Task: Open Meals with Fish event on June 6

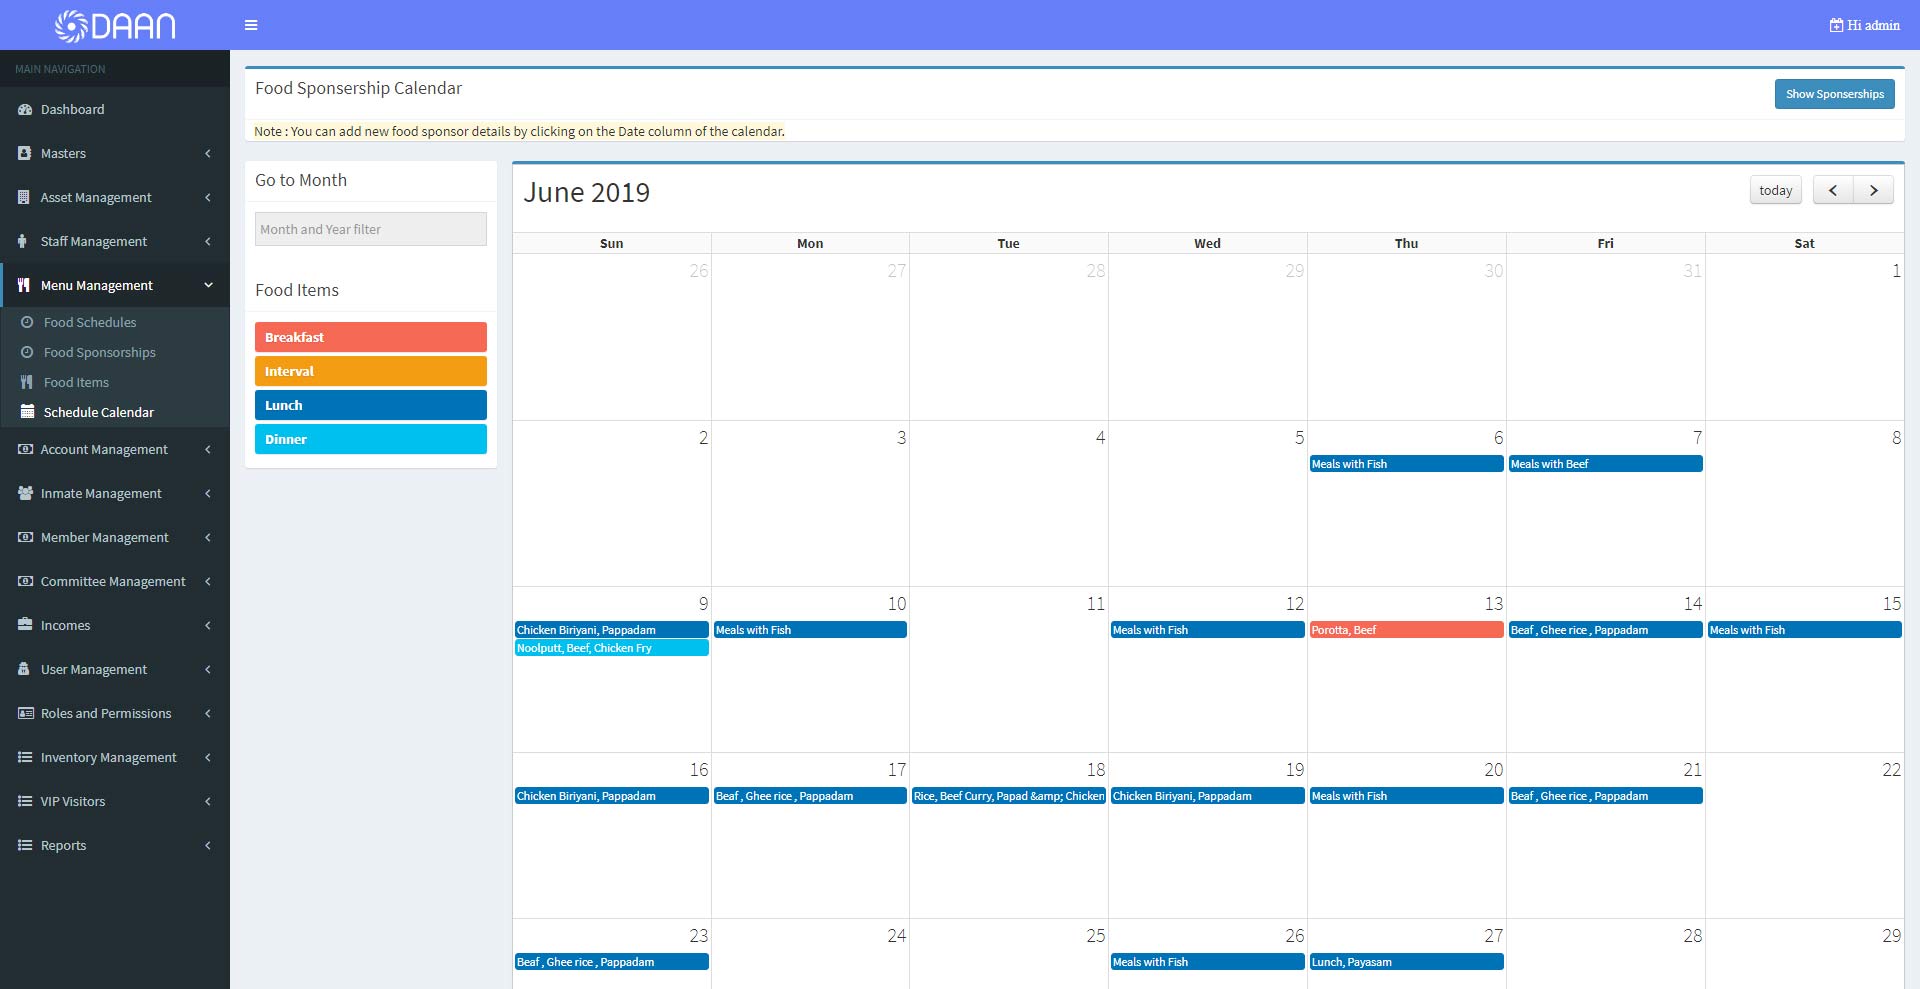Action: click(x=1406, y=464)
